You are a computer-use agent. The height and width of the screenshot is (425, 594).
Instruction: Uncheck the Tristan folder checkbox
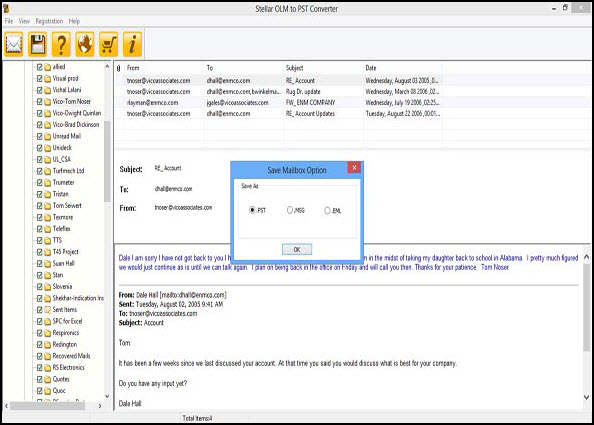point(39,194)
